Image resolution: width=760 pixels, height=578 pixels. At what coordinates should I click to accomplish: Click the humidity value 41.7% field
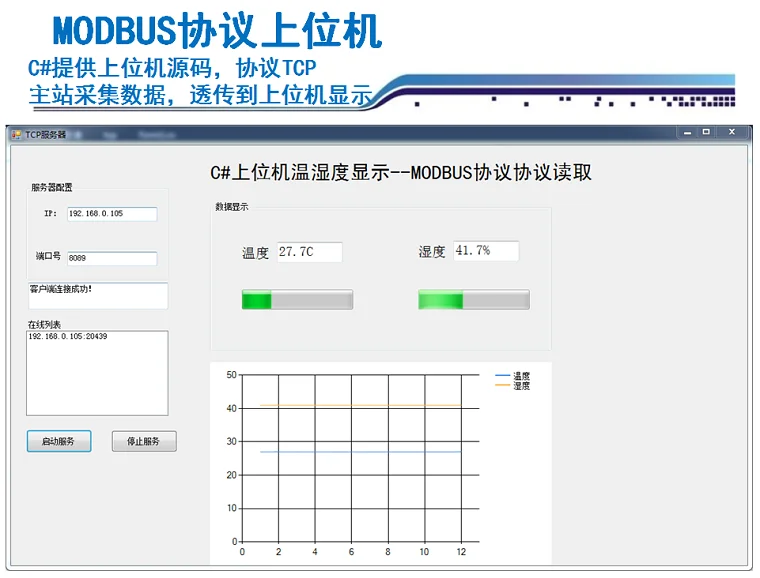pyautogui.click(x=486, y=251)
